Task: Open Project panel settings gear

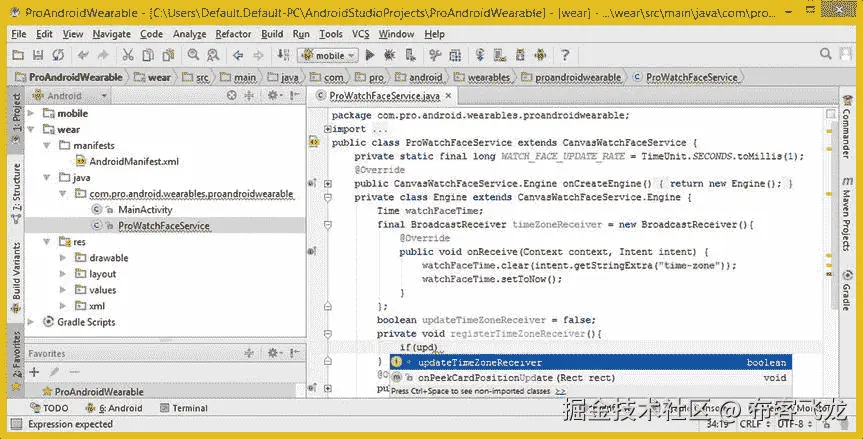Action: 274,96
